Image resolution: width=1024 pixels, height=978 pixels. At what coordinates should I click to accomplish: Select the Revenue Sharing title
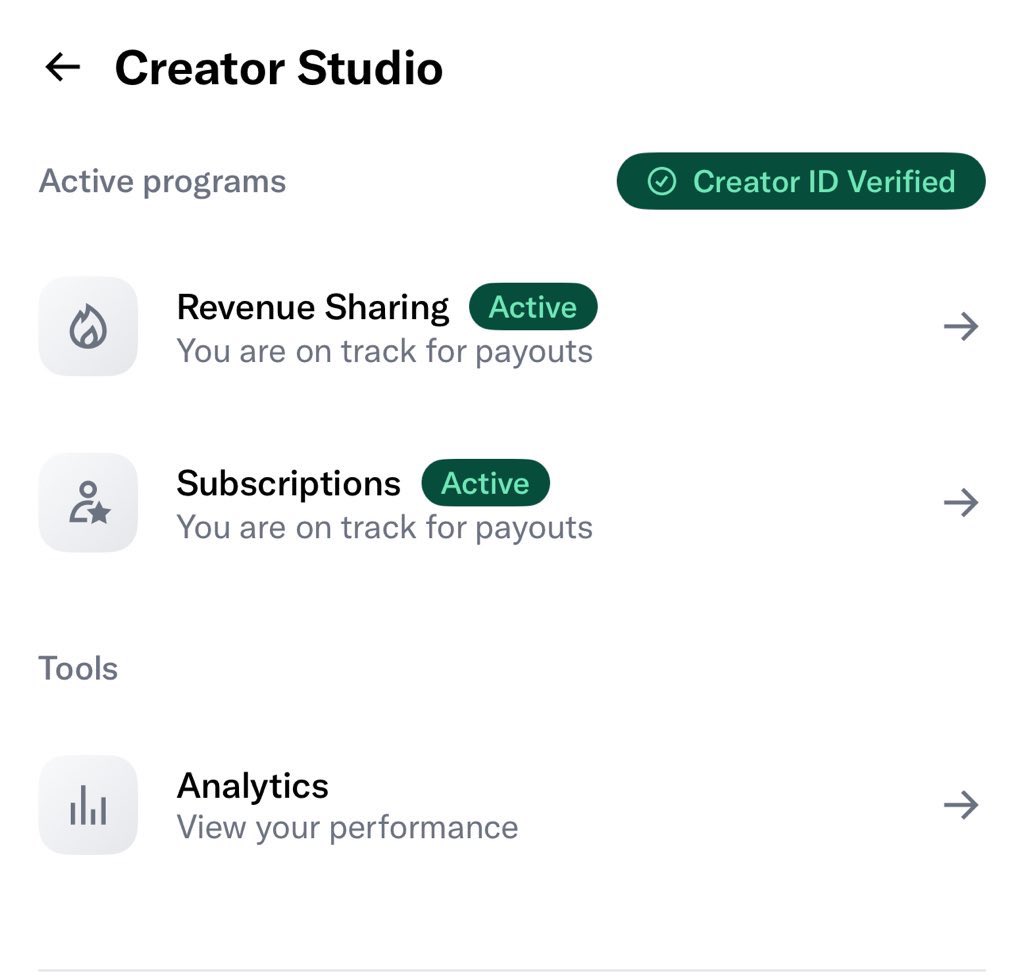313,307
